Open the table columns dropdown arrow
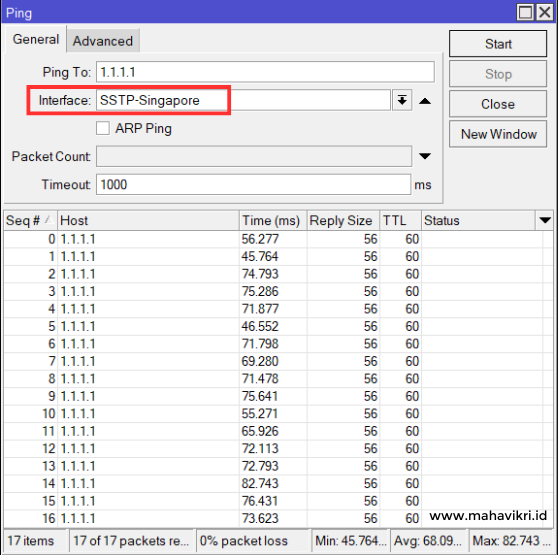Viewport: 558px width, 555px height. point(545,221)
